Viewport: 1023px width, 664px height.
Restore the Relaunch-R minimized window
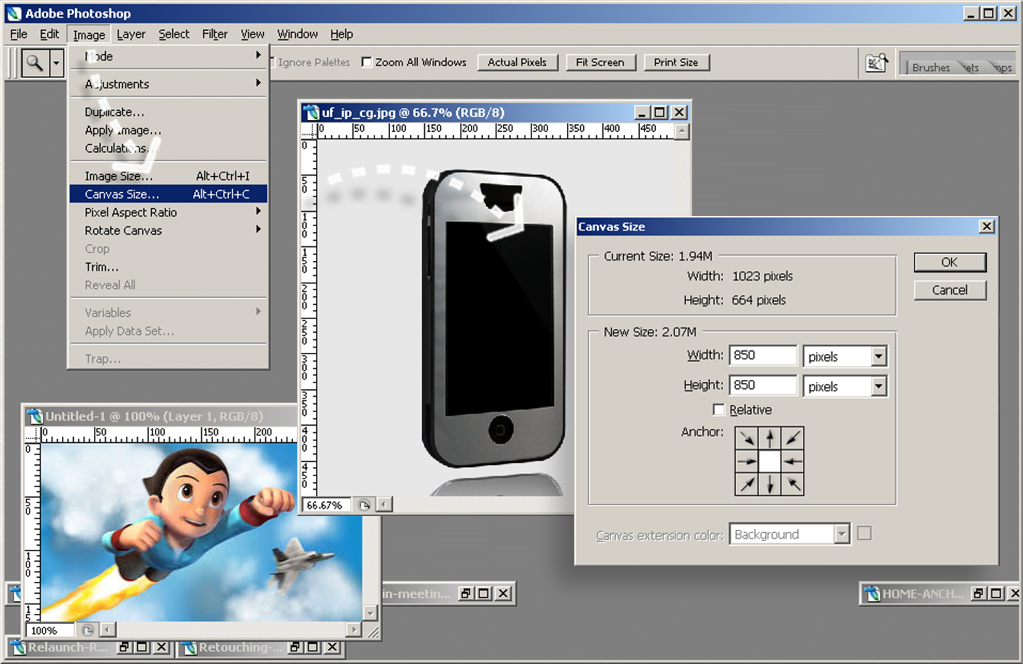coord(124,647)
